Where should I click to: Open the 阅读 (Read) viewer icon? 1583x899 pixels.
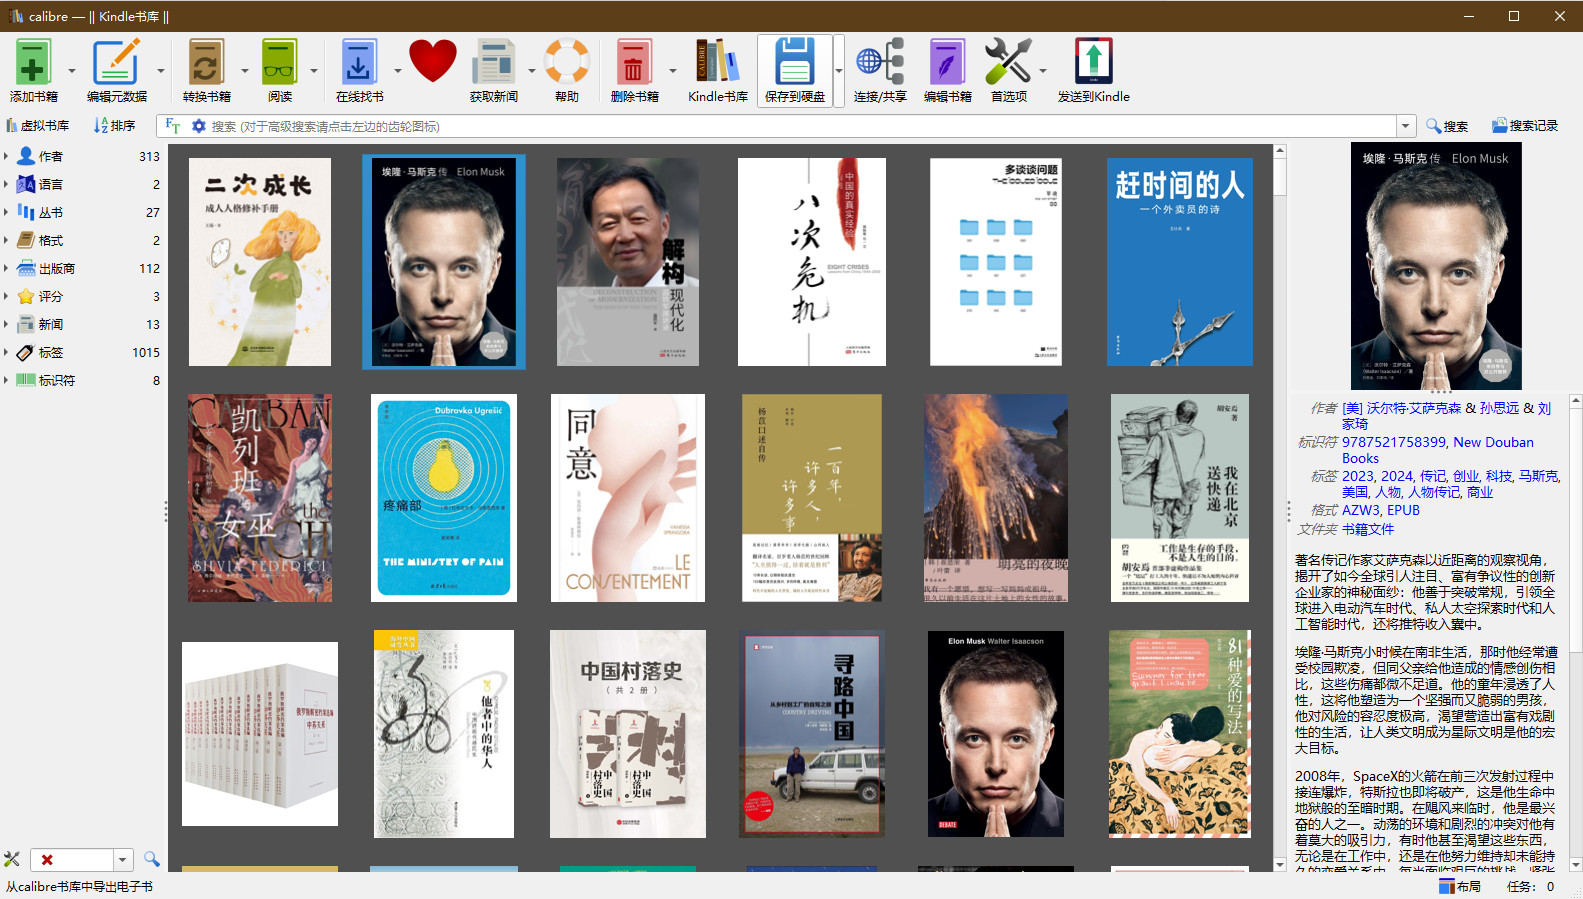[x=280, y=62]
